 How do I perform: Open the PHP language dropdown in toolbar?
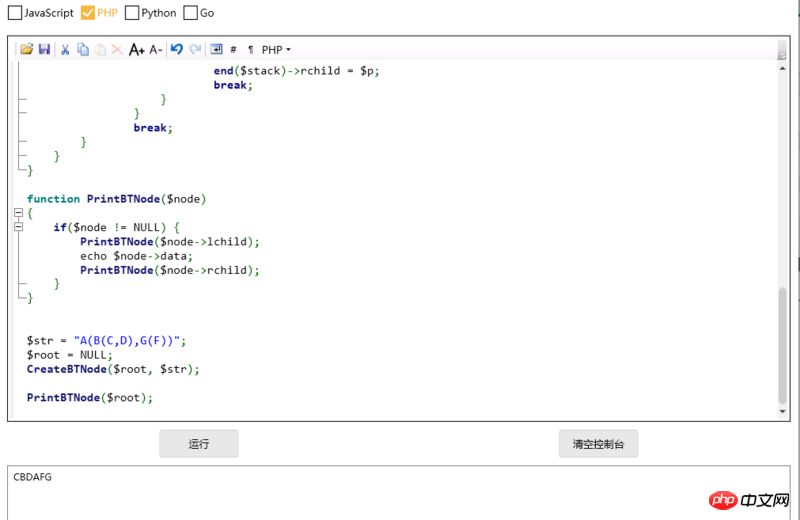276,49
